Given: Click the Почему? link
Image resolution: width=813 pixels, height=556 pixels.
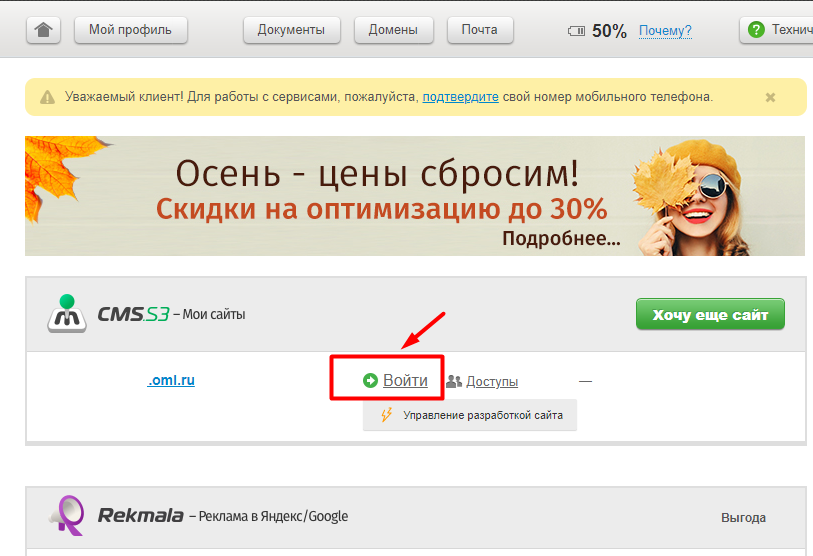Looking at the screenshot, I should coord(665,31).
